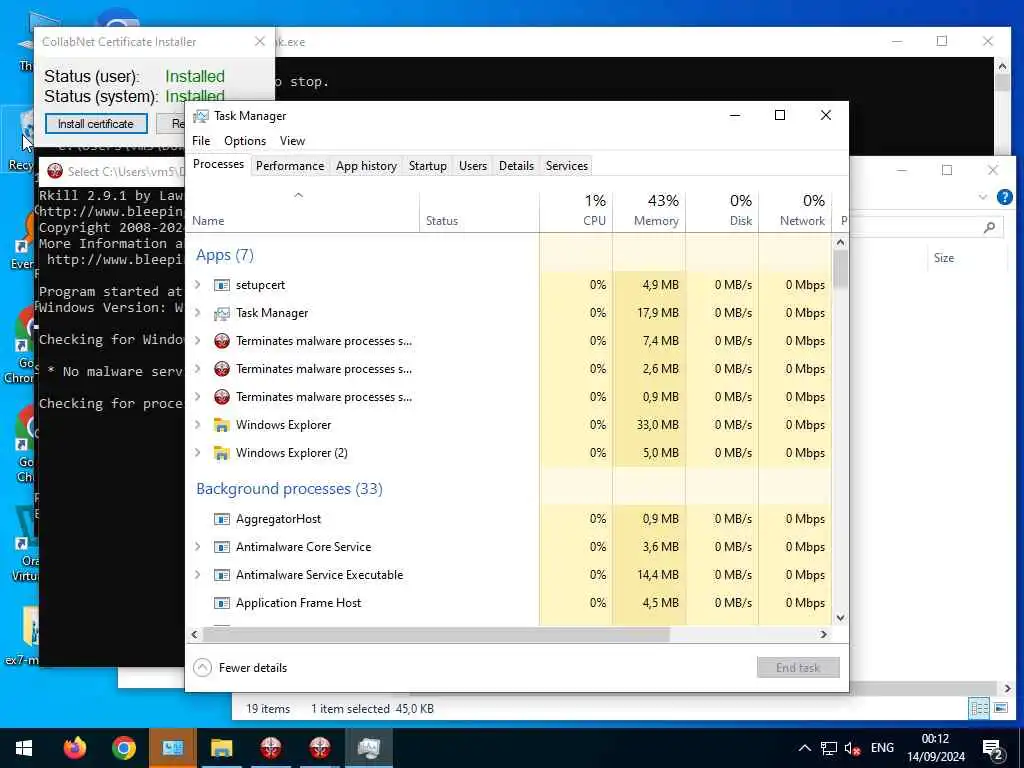Screen dimensions: 1024x768
Task: Click the setupcert process icon
Action: tap(222, 285)
